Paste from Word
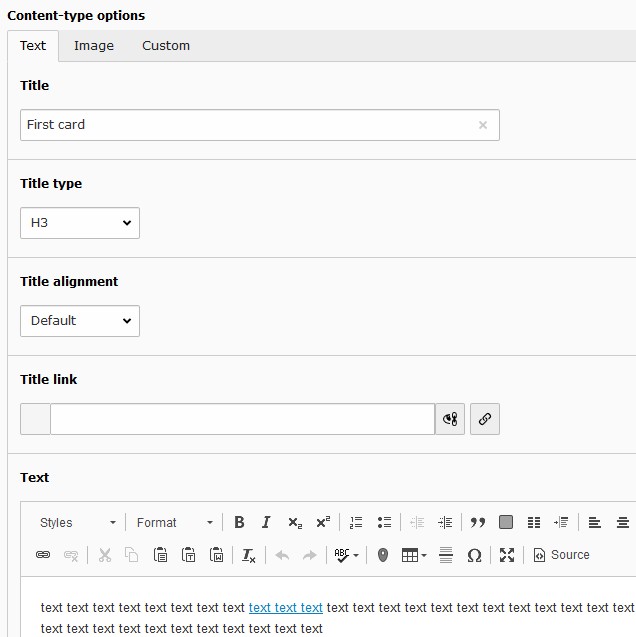Screen dimensions: 636x637 tap(216, 555)
